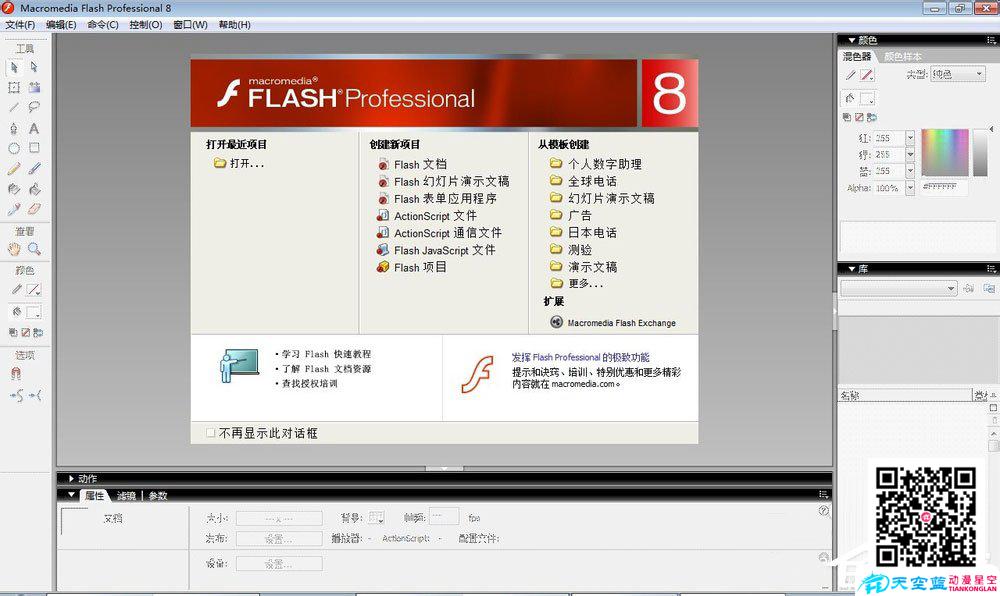Open Color Mixer fill color swatch
Viewport: 1000px width, 596px height.
867,99
